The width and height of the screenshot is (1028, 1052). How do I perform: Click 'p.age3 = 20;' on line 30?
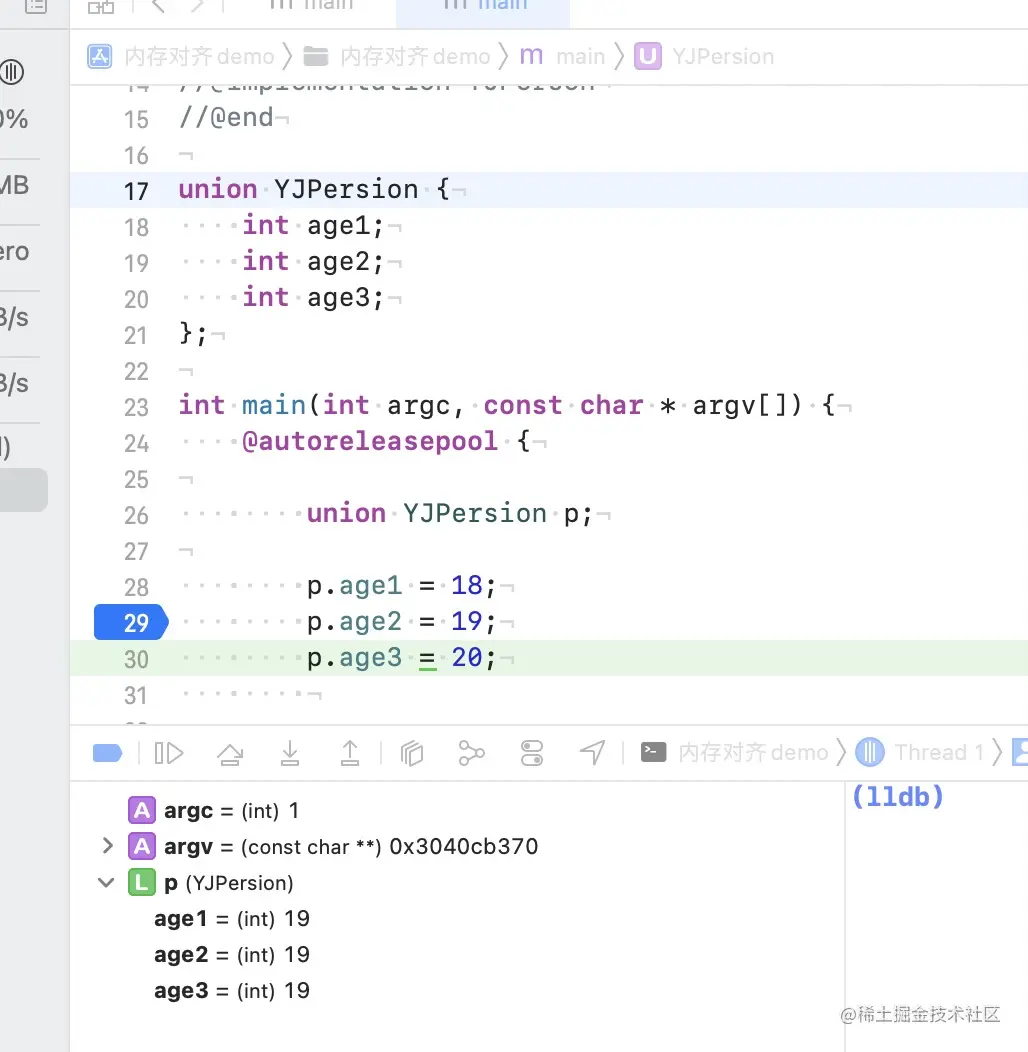coord(401,658)
